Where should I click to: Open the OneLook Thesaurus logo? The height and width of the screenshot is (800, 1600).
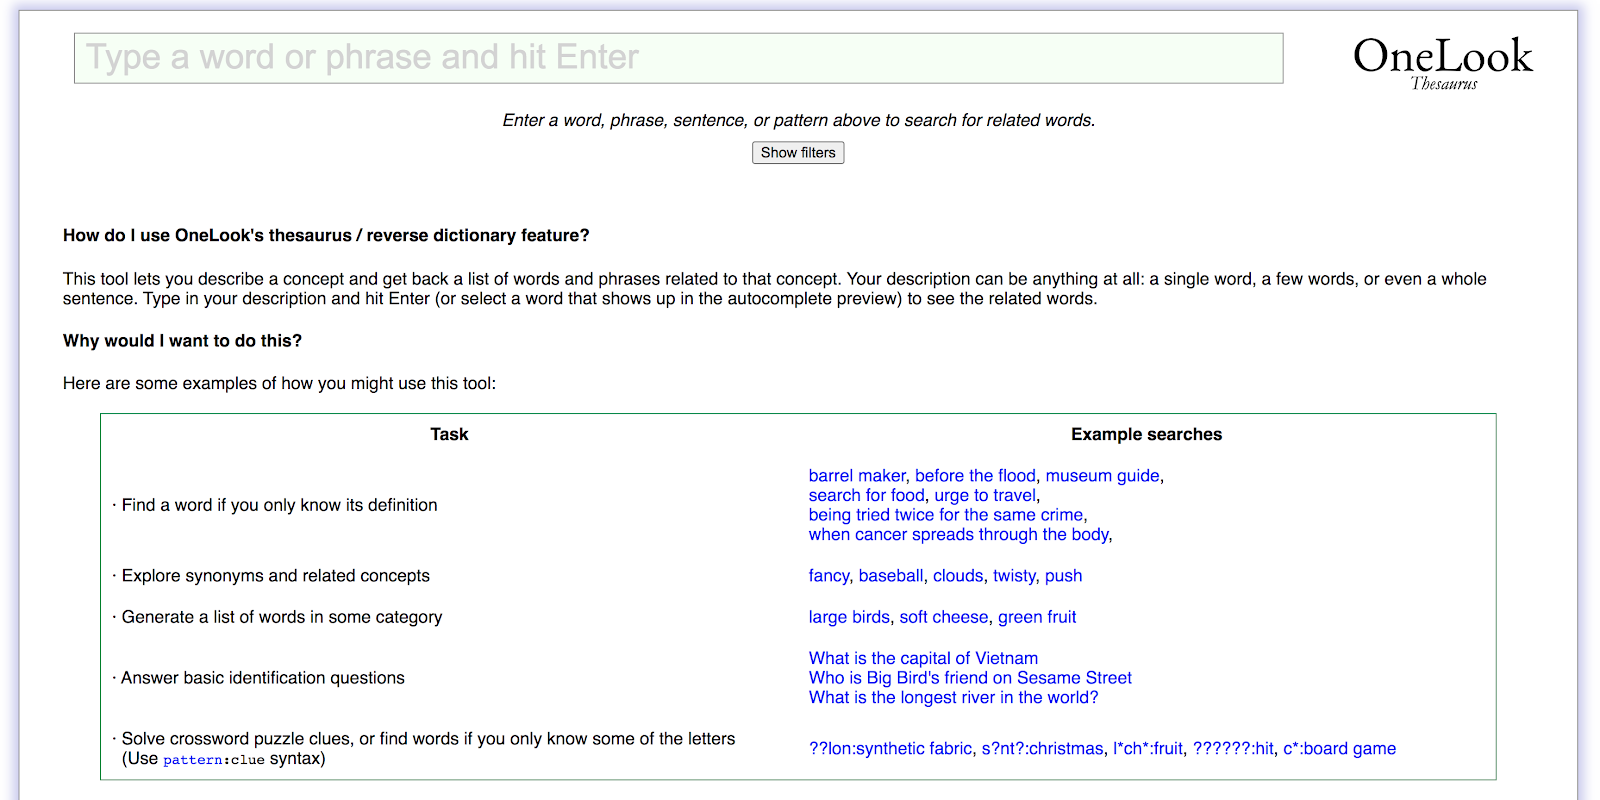point(1442,62)
